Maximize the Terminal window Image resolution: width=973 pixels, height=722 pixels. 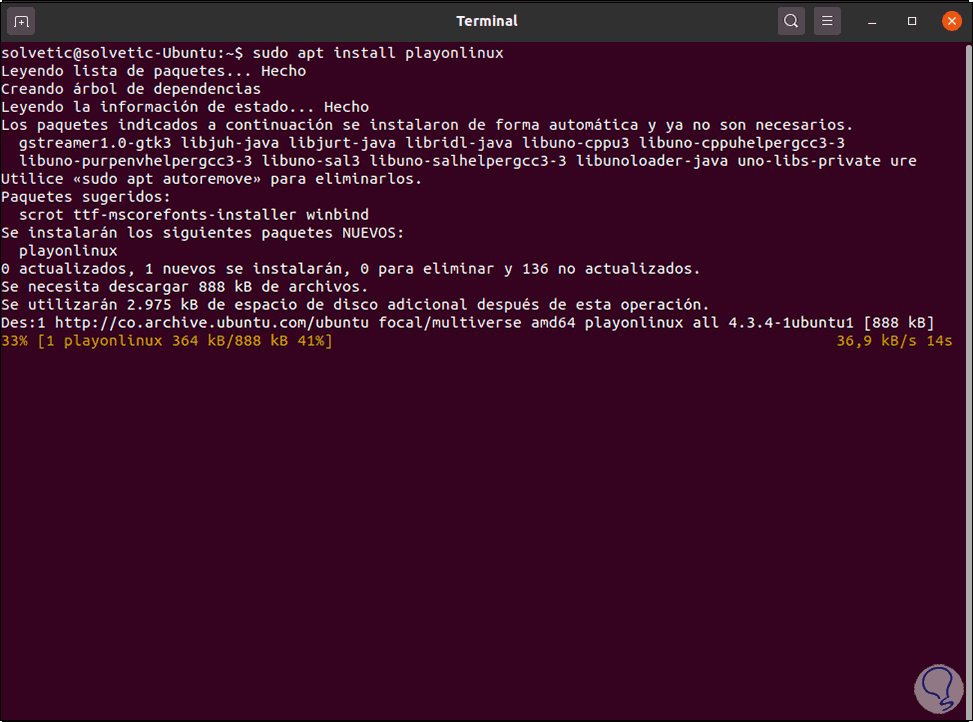pos(912,21)
